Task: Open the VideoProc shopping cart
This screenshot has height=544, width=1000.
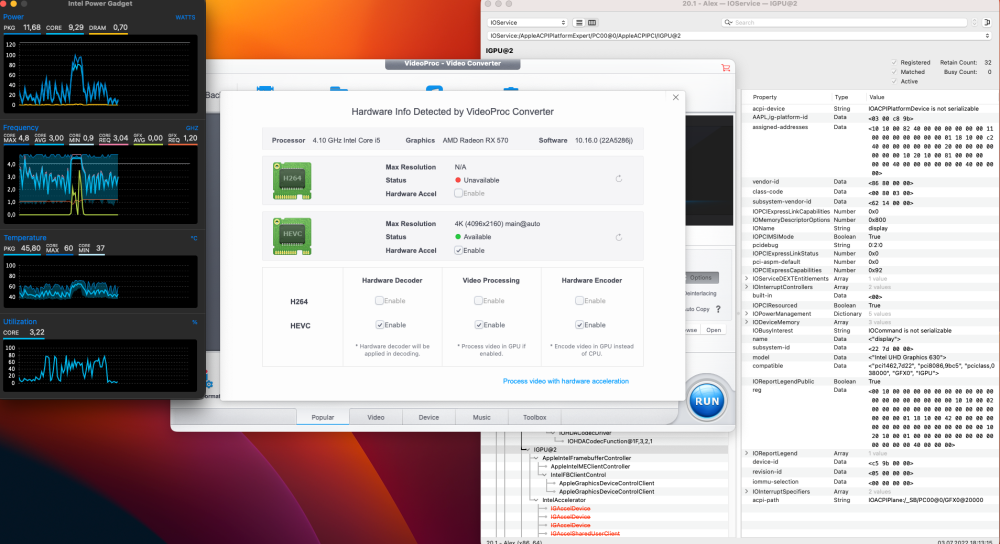Action: click(725, 68)
